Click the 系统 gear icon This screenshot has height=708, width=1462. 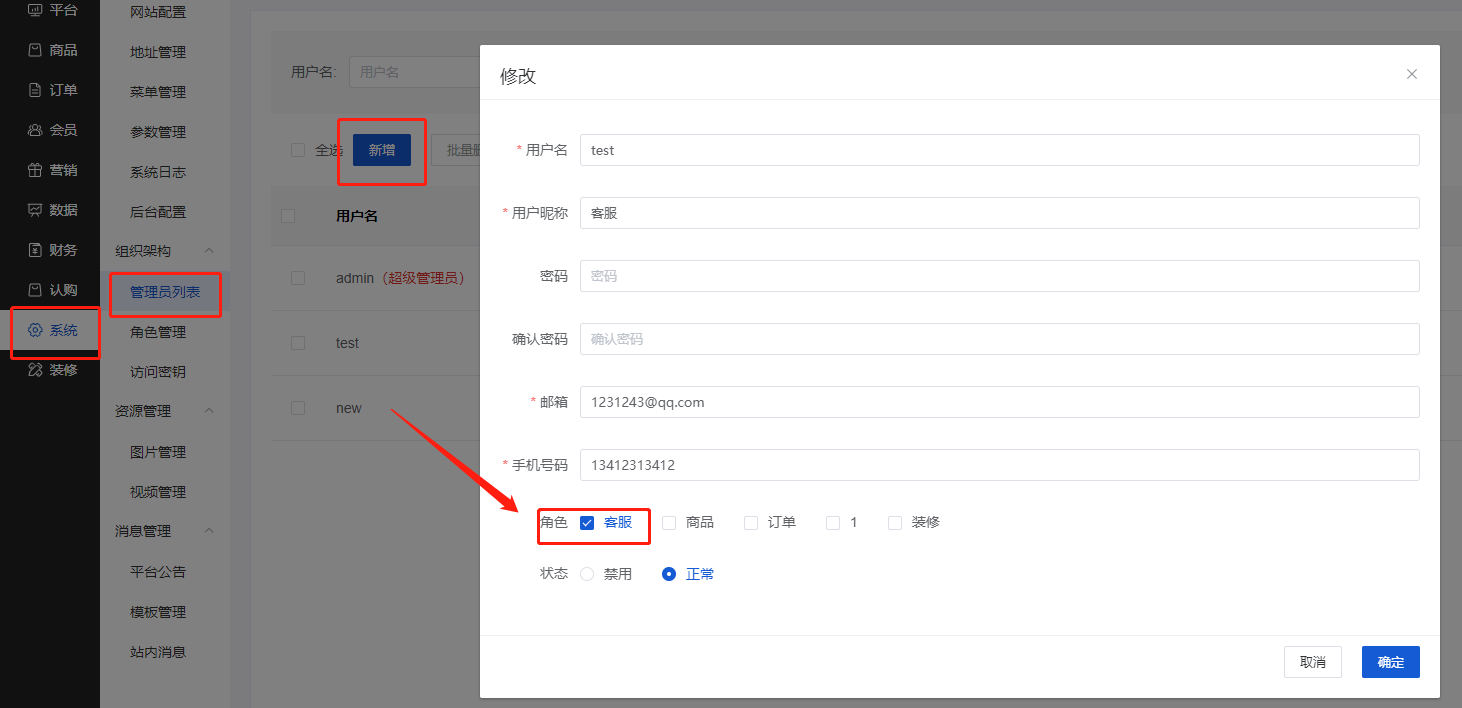[35, 330]
